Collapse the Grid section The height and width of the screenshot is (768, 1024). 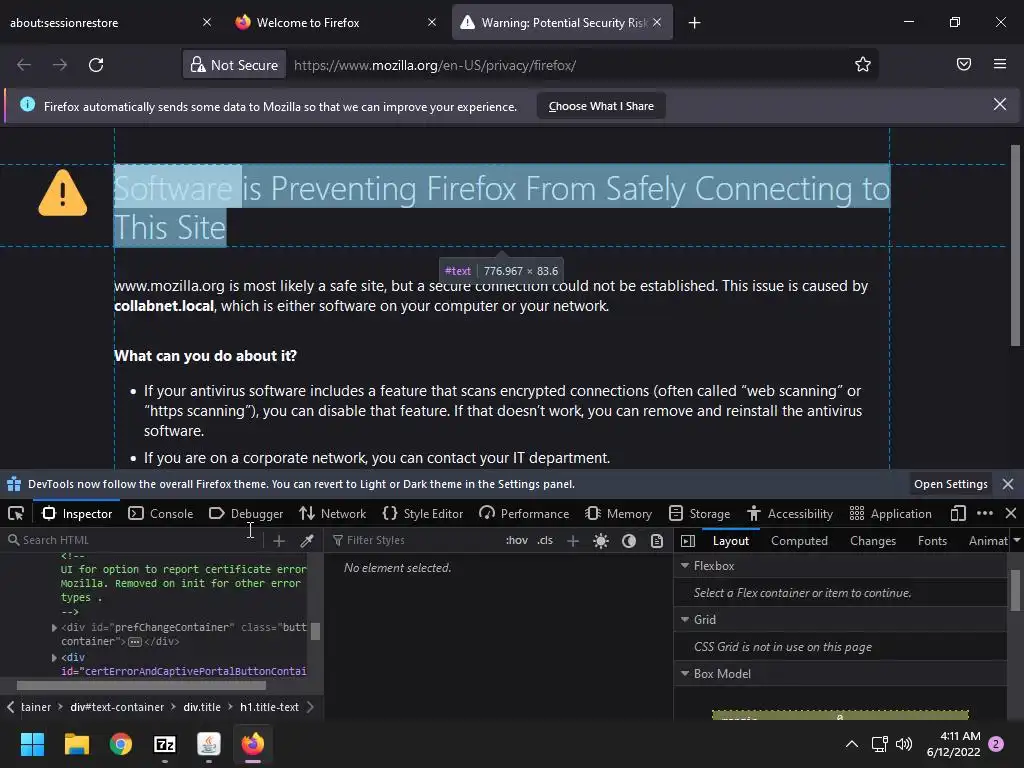pyautogui.click(x=685, y=619)
